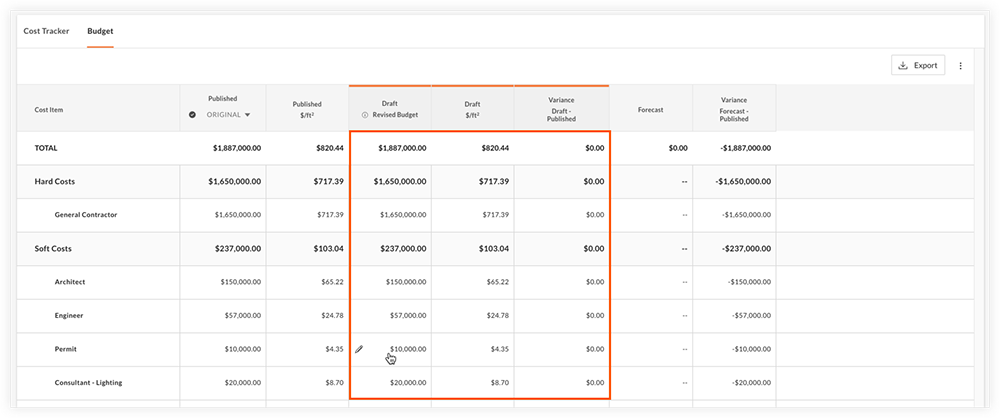The image size is (1000, 418).
Task: Click Hard Costs published $717.39 value
Action: tap(330, 182)
